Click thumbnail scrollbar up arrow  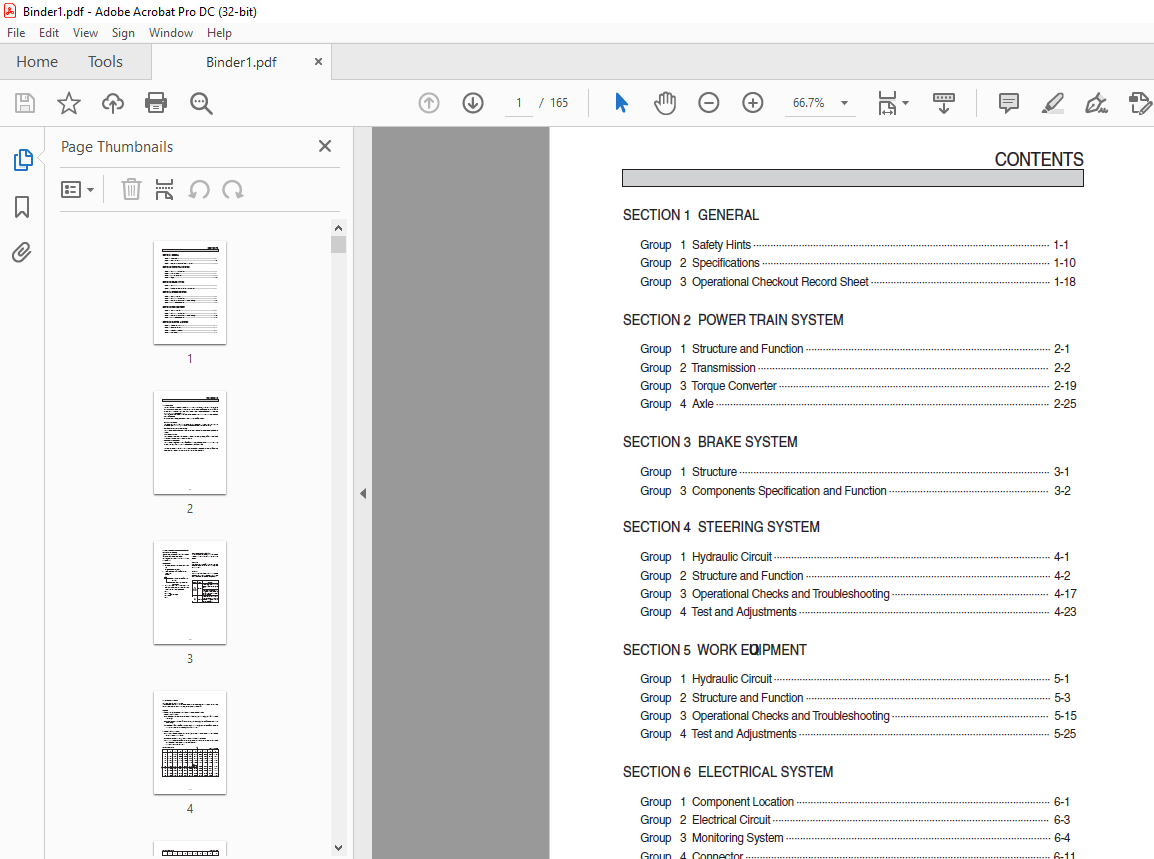339,227
